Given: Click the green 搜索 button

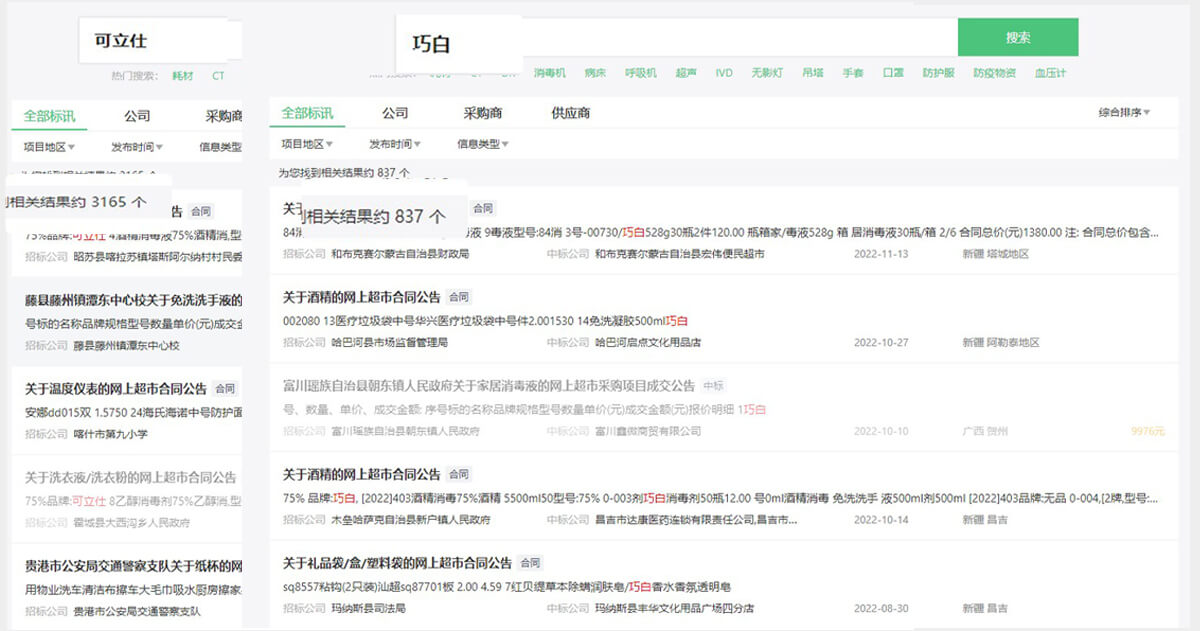Looking at the screenshot, I should click(1017, 38).
